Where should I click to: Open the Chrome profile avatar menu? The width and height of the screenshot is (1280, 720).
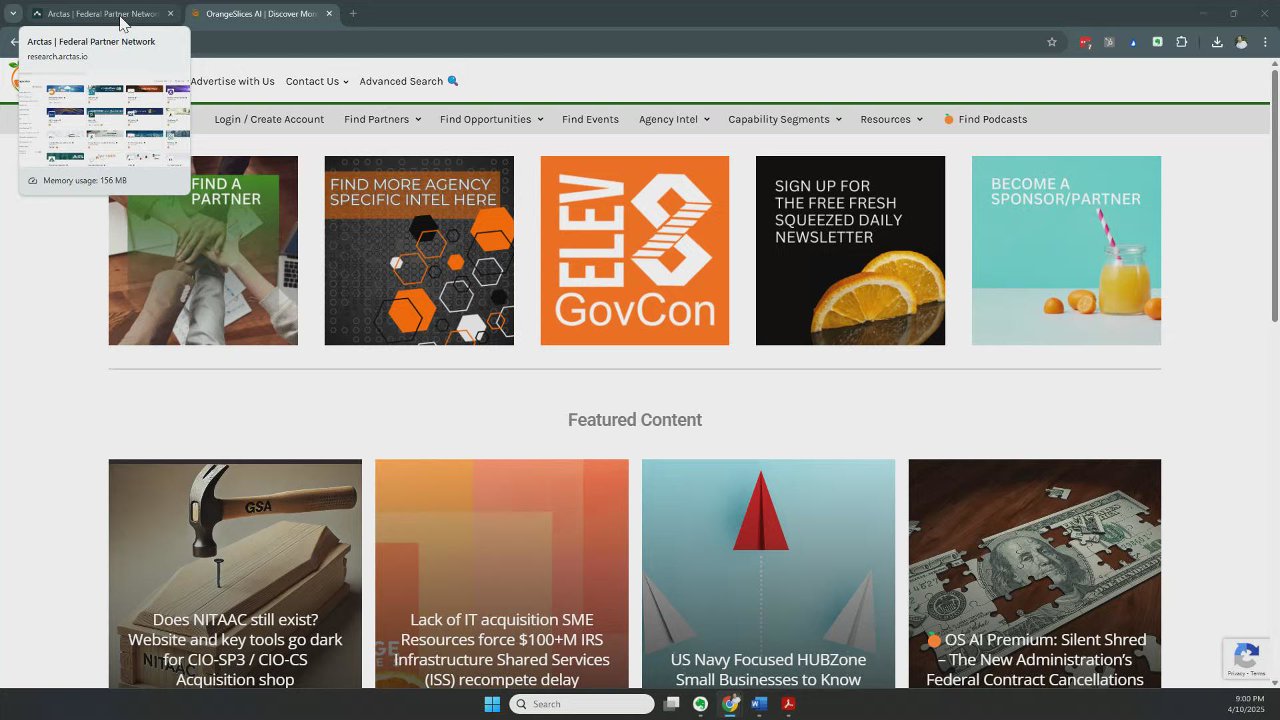tap(1242, 42)
